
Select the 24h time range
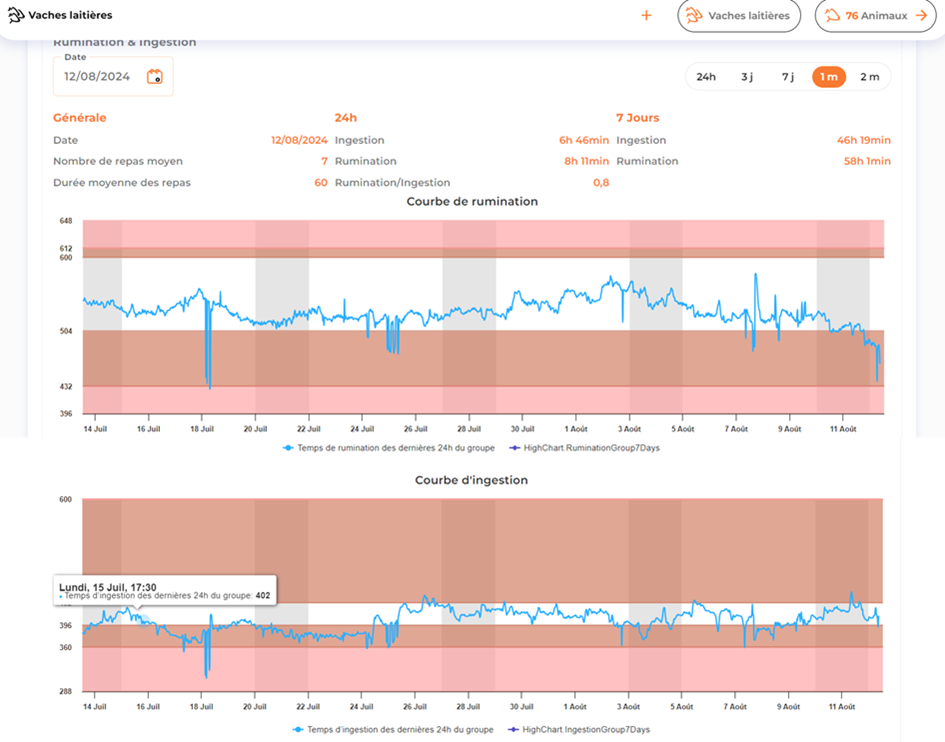(706, 77)
